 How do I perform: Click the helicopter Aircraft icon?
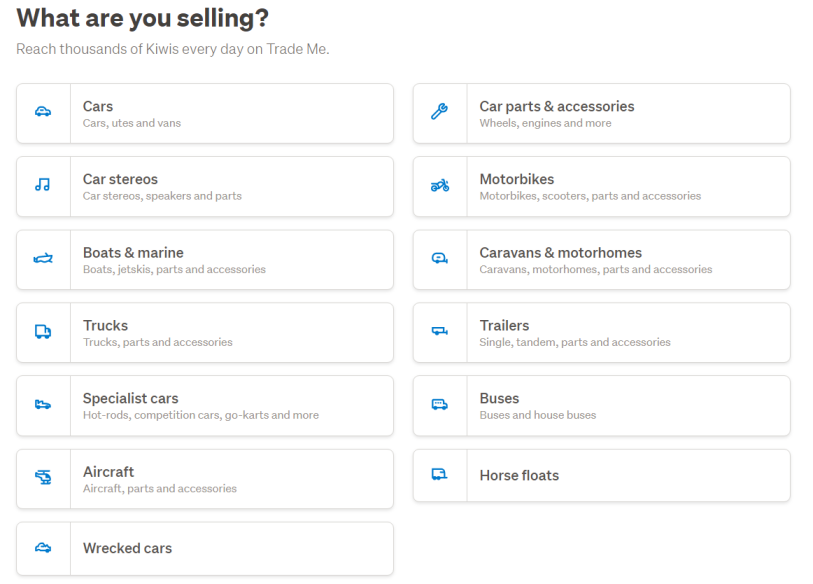[43, 478]
